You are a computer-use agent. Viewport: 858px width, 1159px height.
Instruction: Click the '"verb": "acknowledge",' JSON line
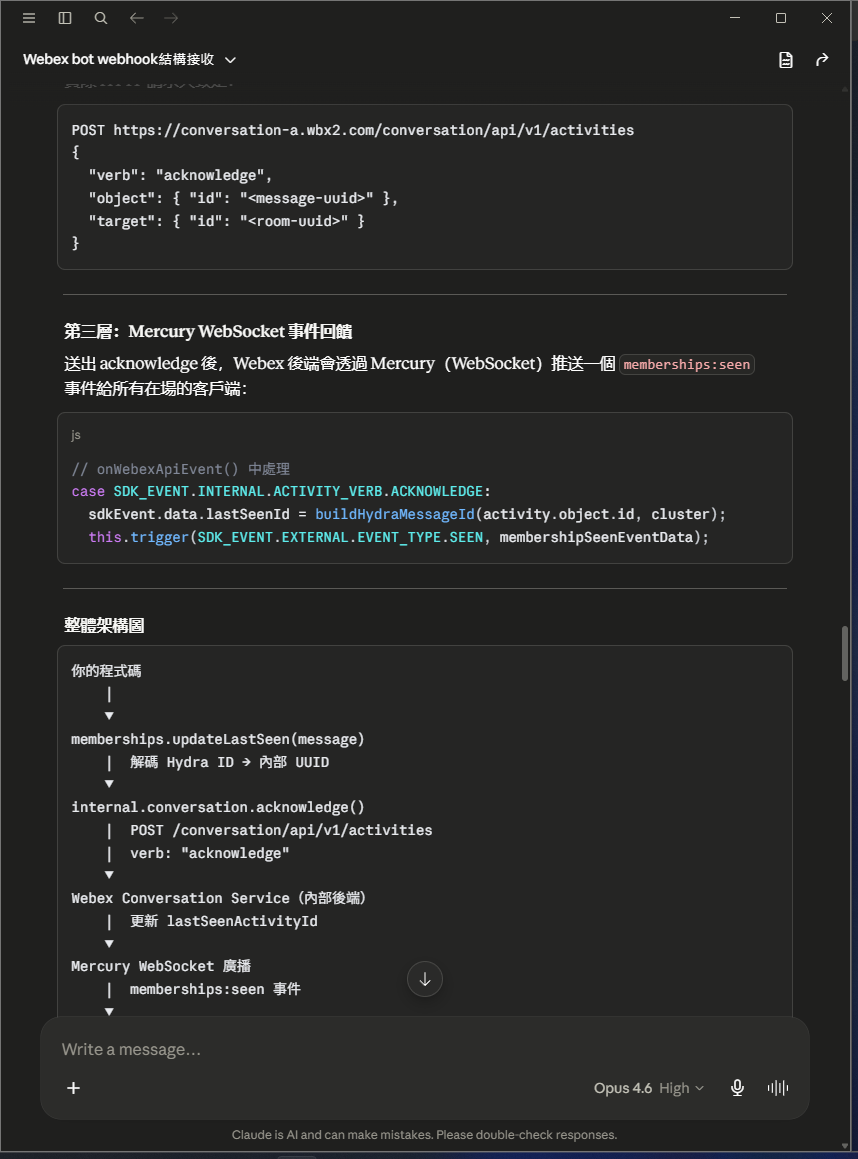coord(180,175)
